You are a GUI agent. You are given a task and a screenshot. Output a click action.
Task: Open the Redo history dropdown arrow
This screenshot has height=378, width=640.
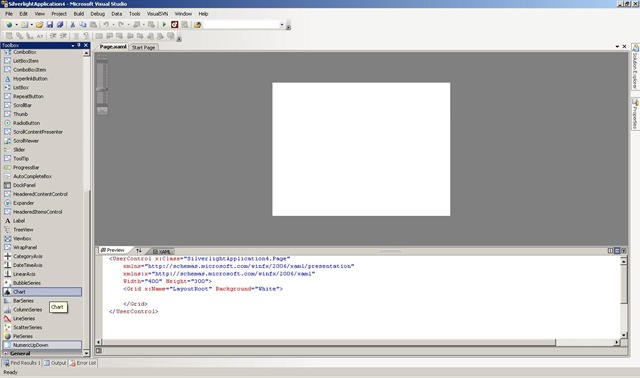click(128, 25)
